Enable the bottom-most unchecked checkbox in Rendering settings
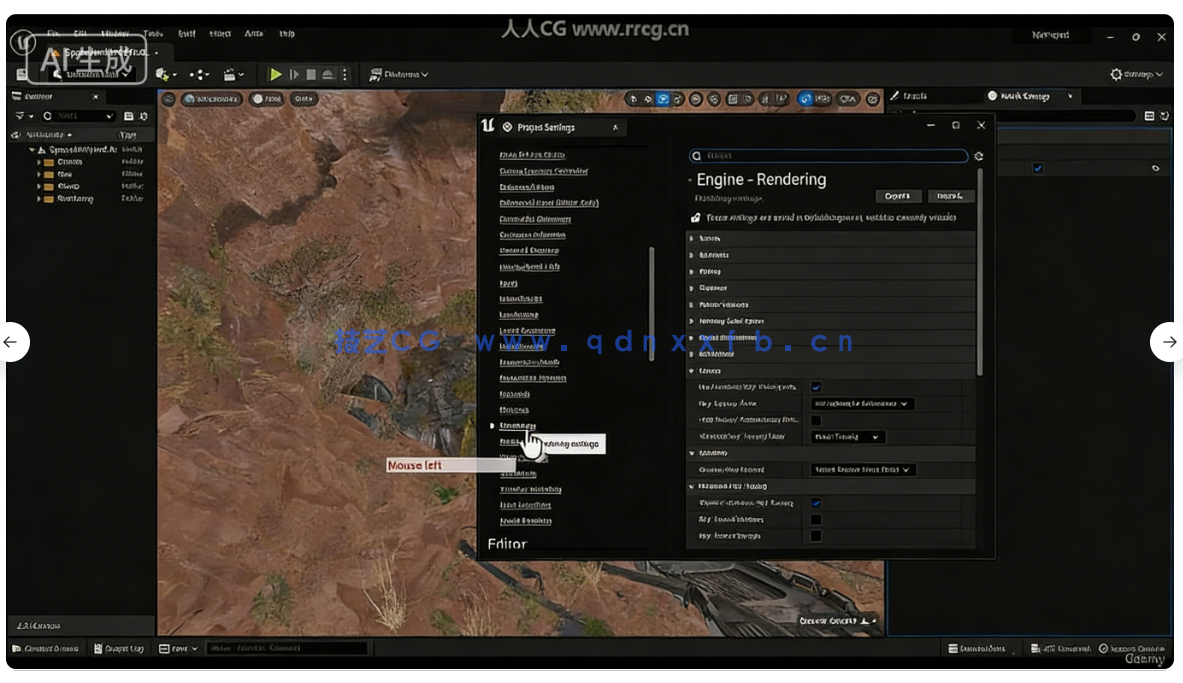Viewport: 1183px width, 683px height. 816,536
